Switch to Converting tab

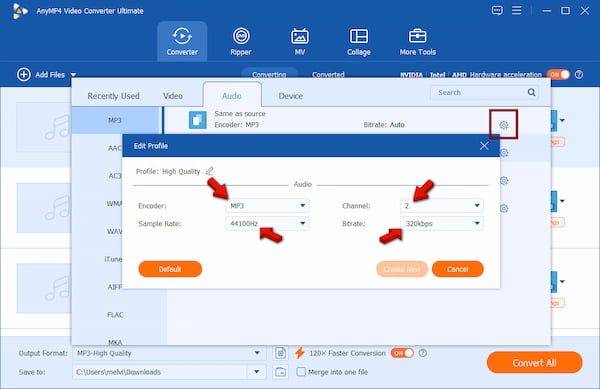click(269, 74)
